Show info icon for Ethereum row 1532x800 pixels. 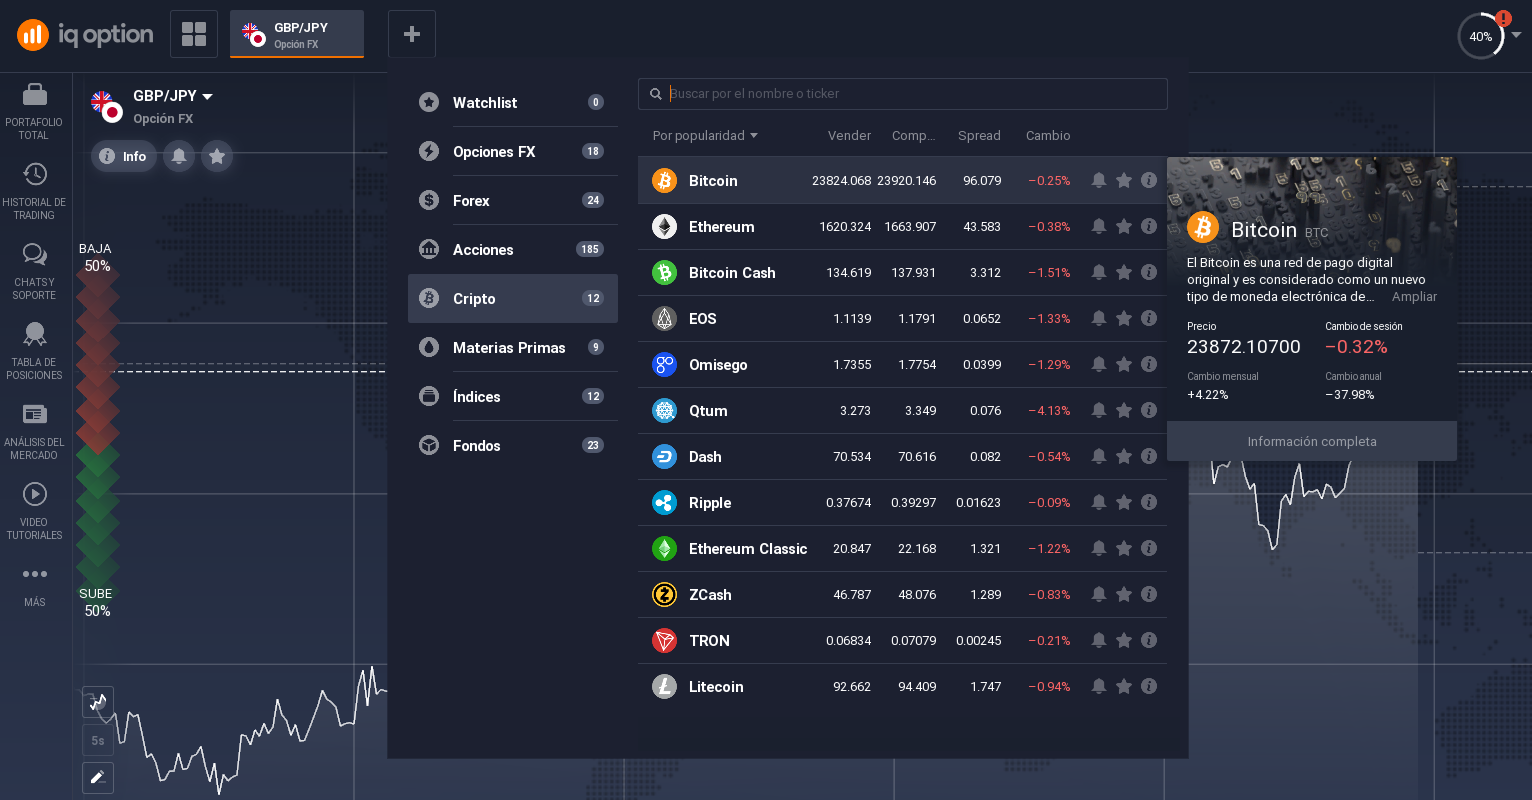click(x=1149, y=227)
